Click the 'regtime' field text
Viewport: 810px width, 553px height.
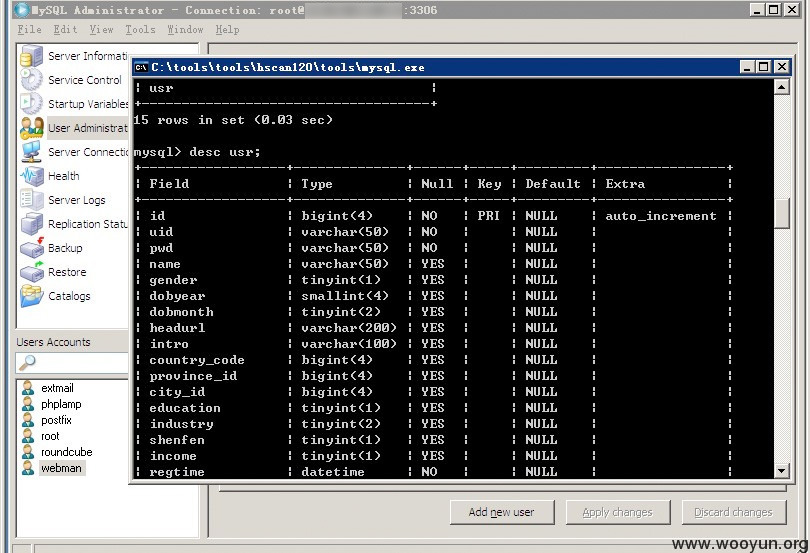click(177, 472)
